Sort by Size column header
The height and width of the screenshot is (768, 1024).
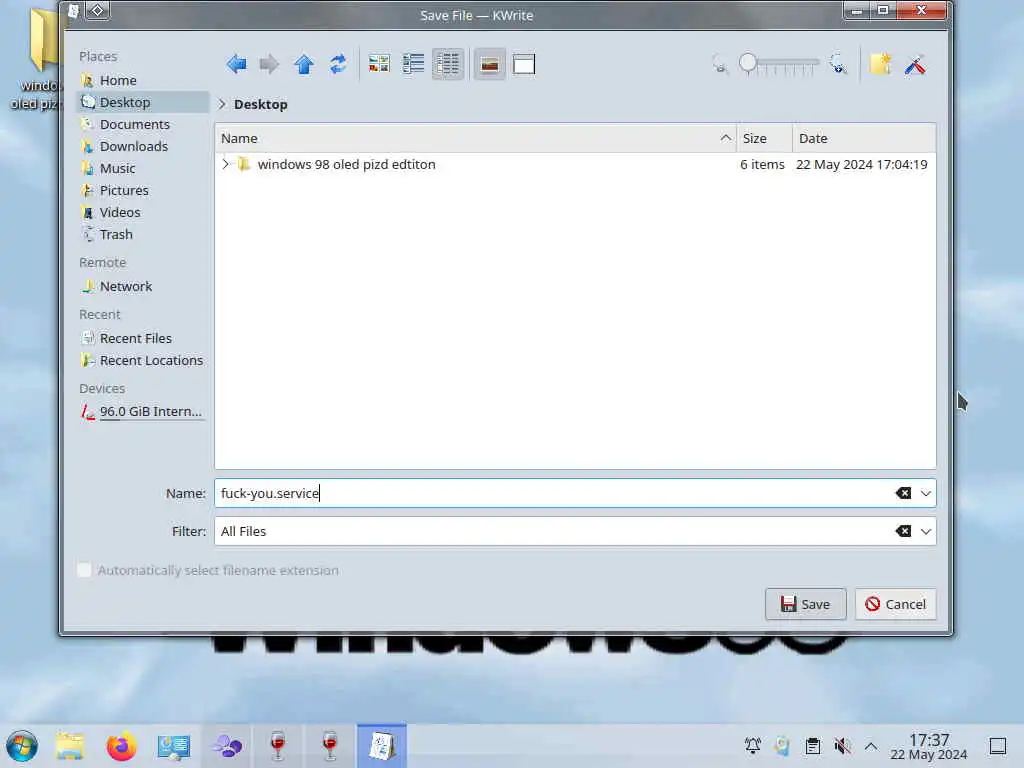[764, 138]
